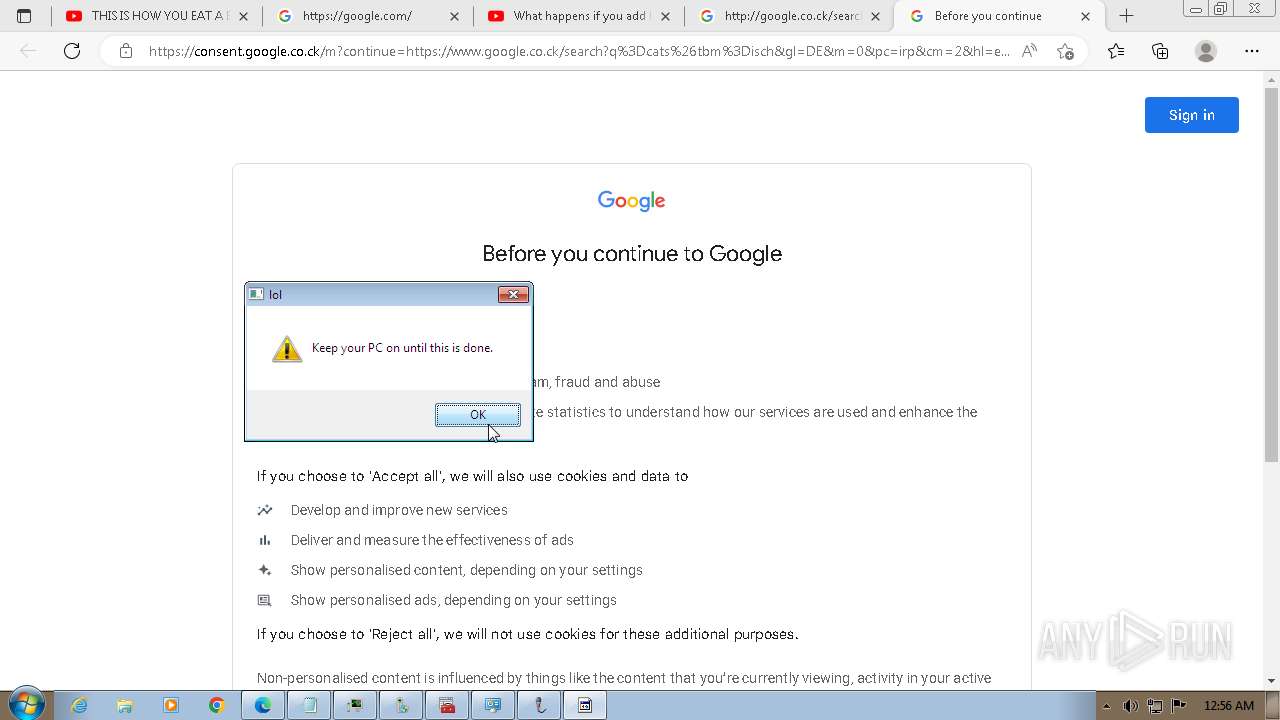The image size is (1280, 720).
Task: Click the tab actions menu icon
Action: pos(24,16)
